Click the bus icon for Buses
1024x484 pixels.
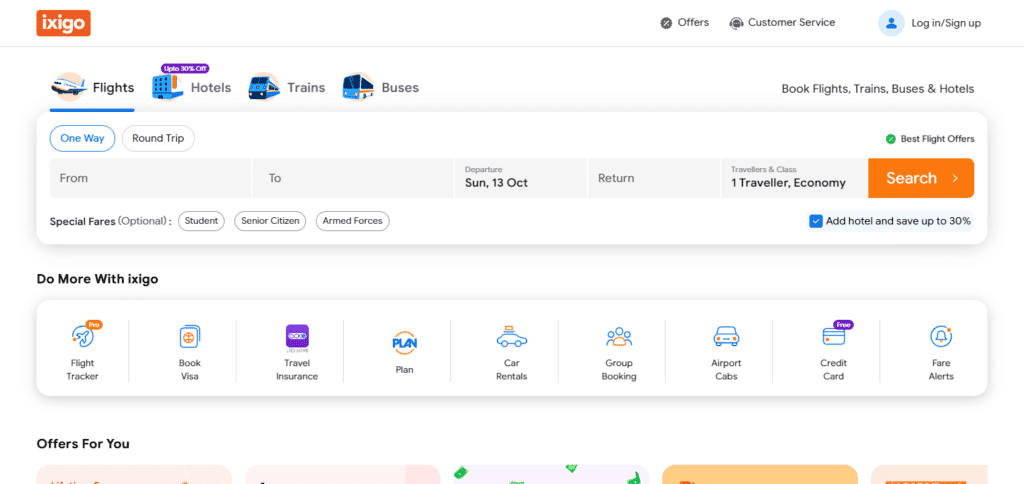tap(359, 87)
